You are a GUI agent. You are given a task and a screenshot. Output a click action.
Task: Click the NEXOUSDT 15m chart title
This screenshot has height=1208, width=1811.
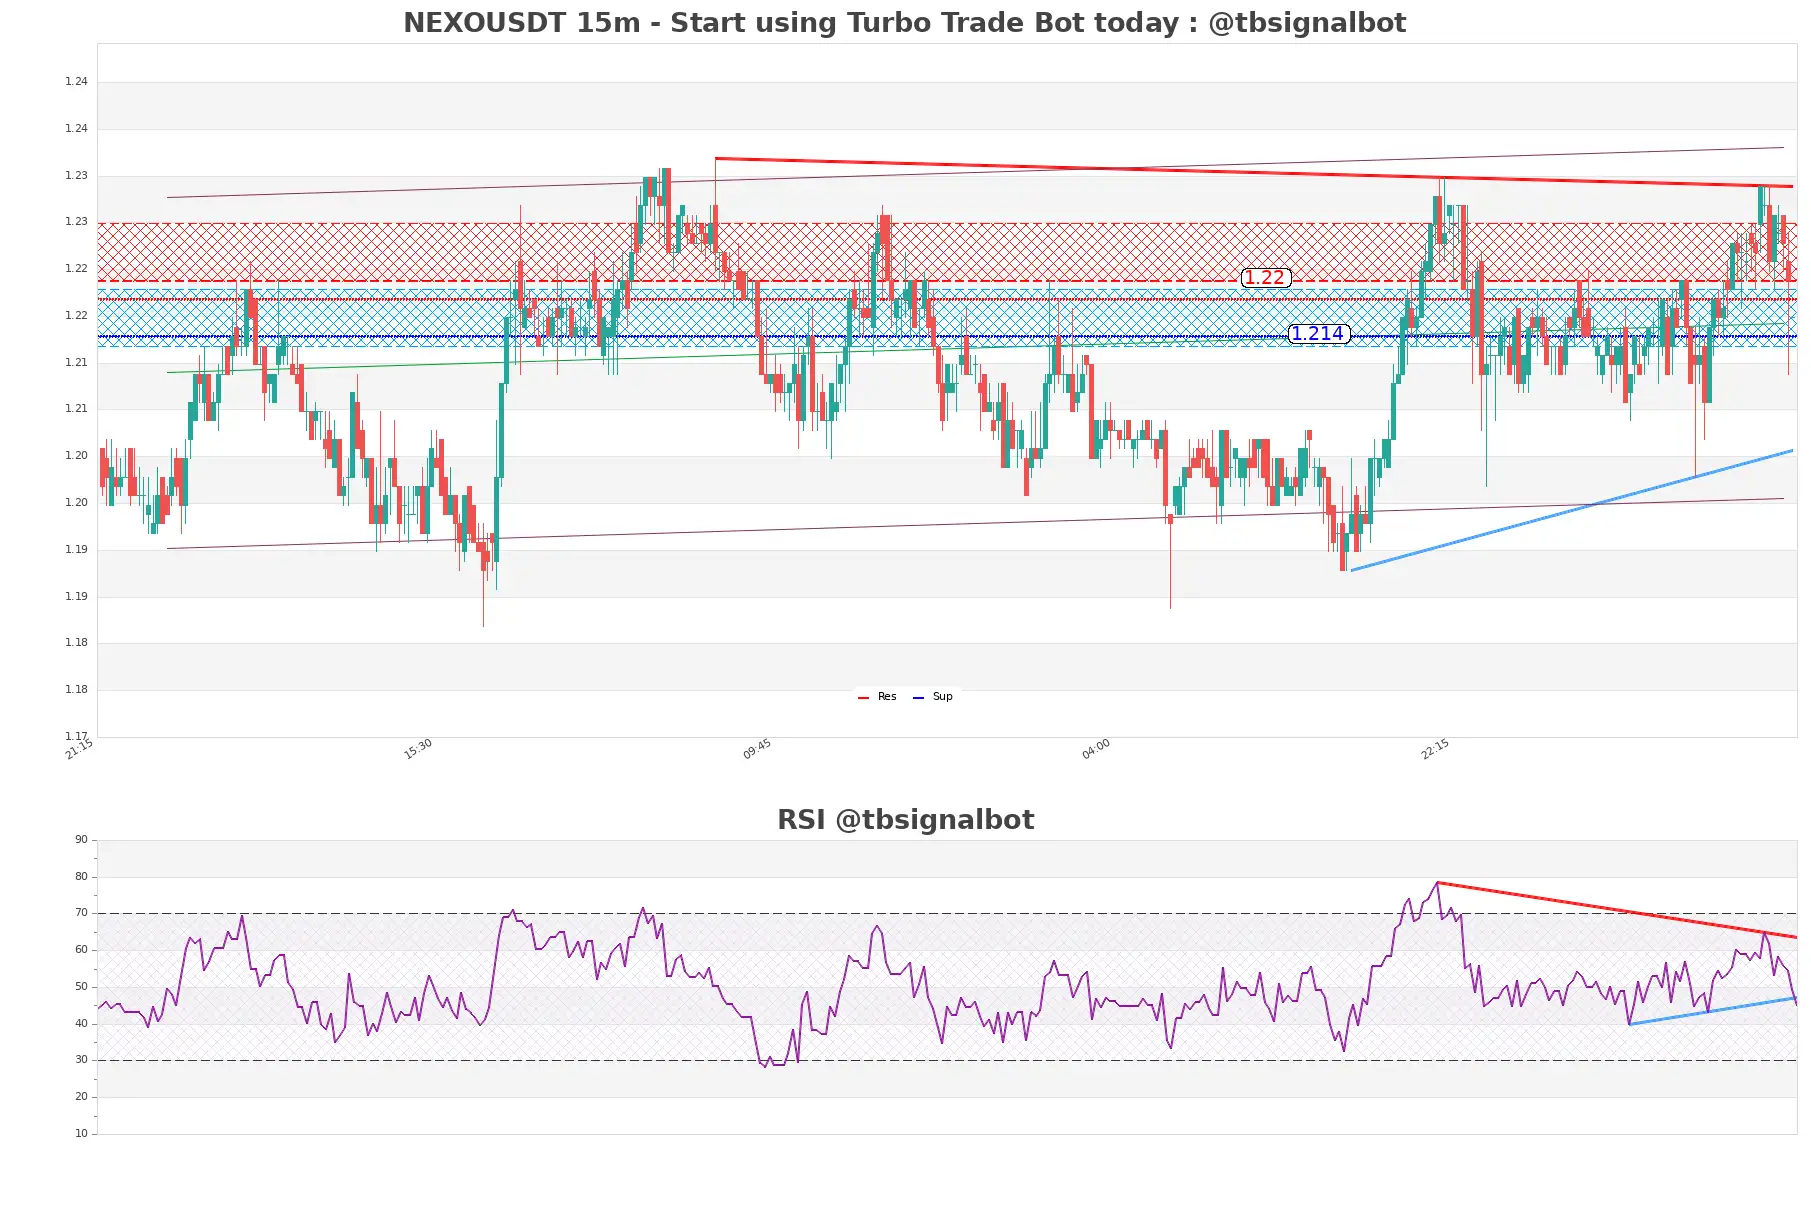coord(904,23)
